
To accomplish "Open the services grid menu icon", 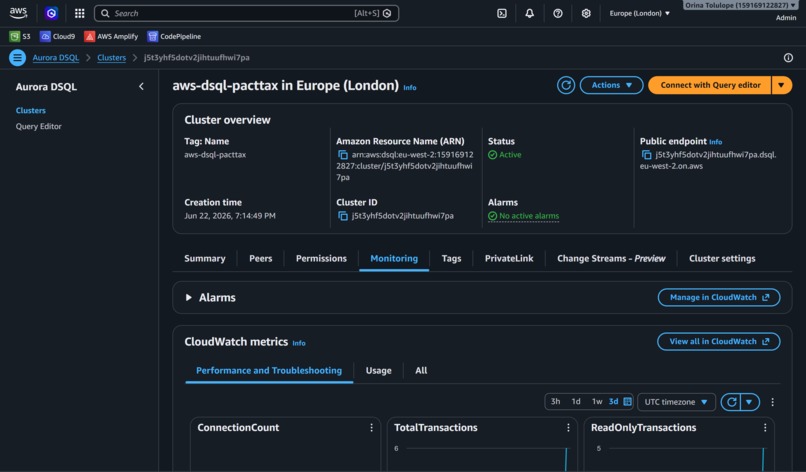I will tap(79, 13).
